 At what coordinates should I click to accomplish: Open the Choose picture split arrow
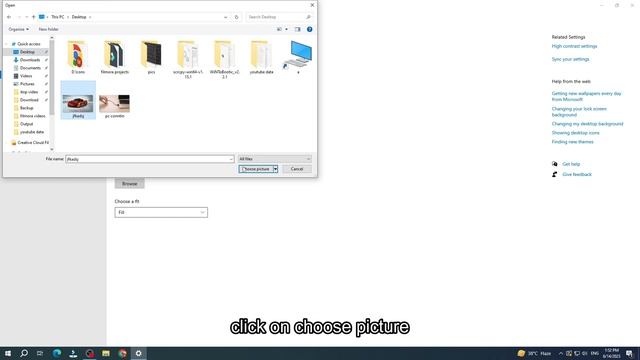click(276, 169)
